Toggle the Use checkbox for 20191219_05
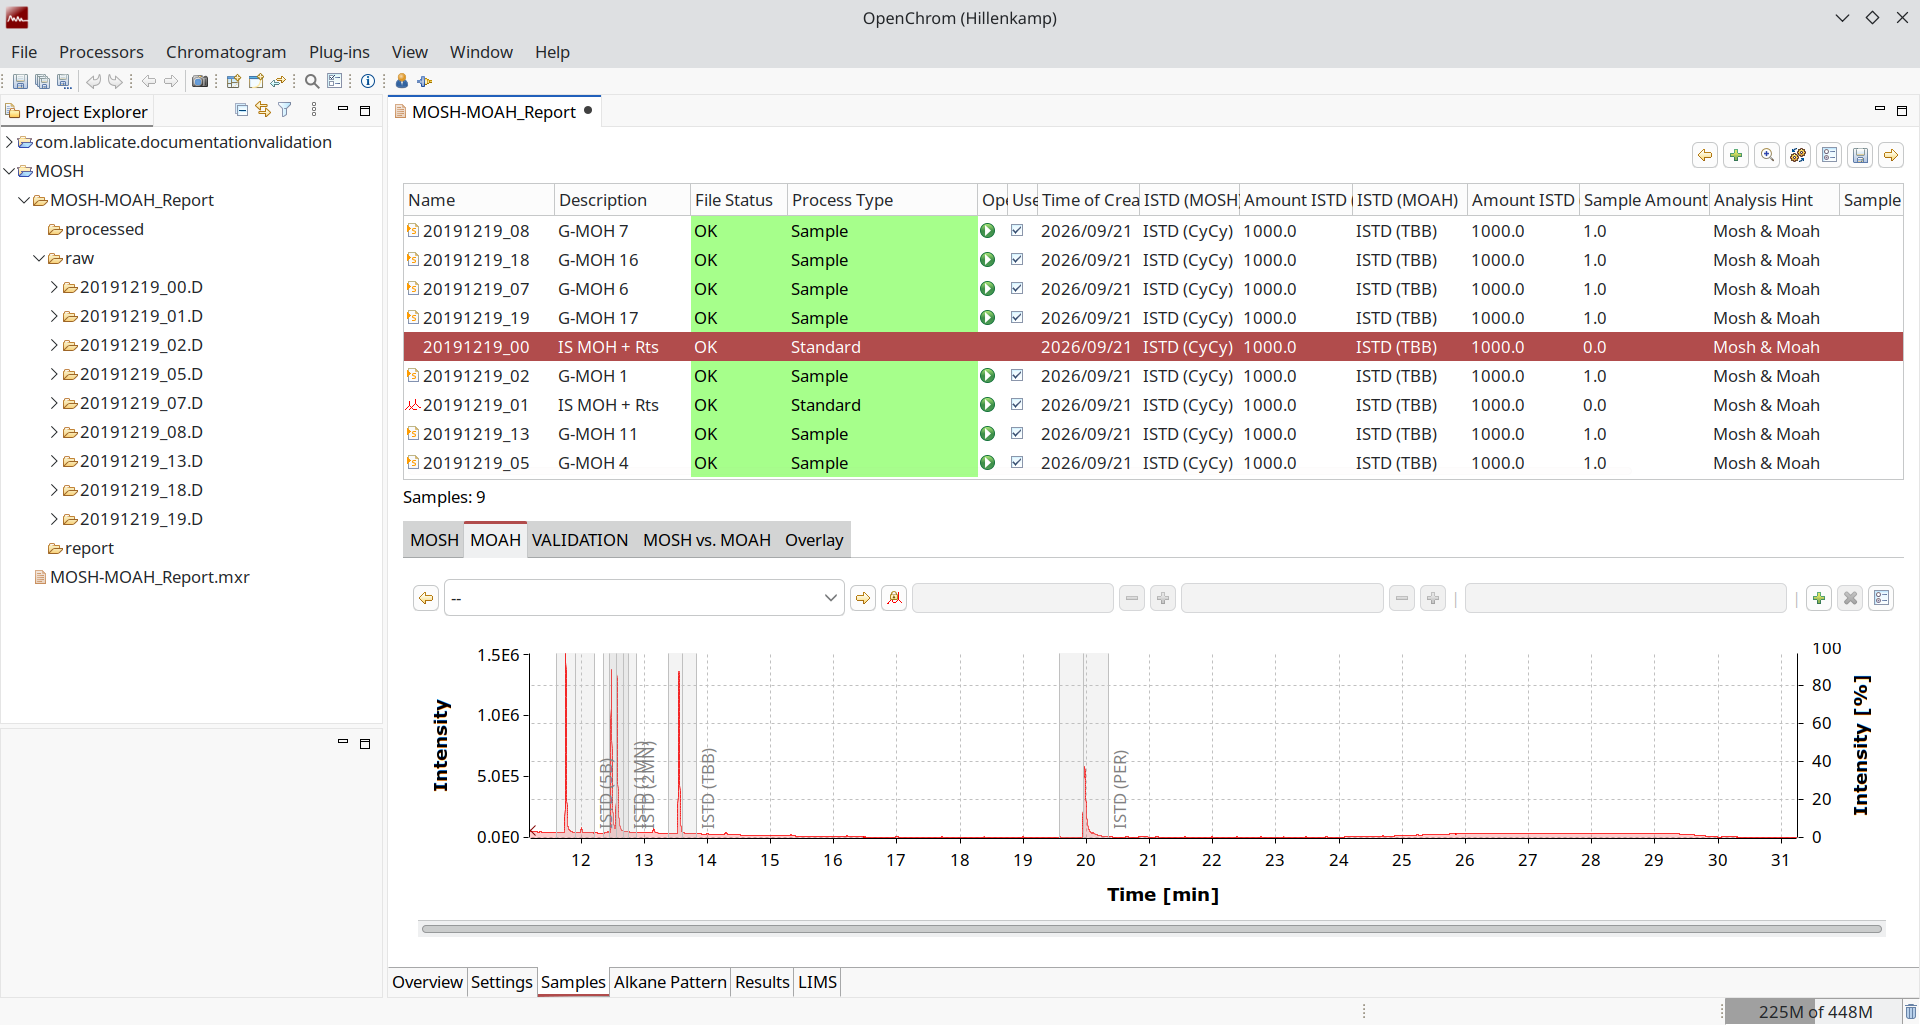The width and height of the screenshot is (1920, 1025). [1017, 463]
